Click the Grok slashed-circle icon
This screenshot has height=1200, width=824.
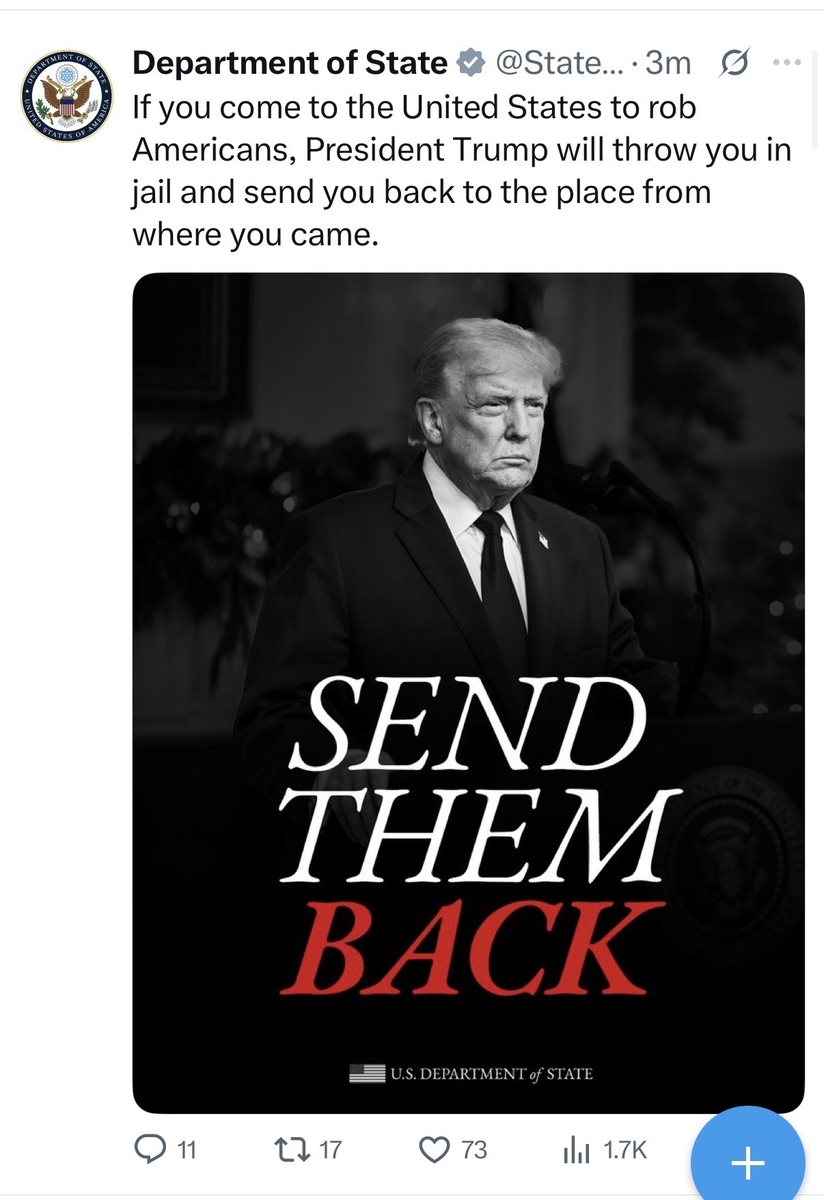point(733,63)
